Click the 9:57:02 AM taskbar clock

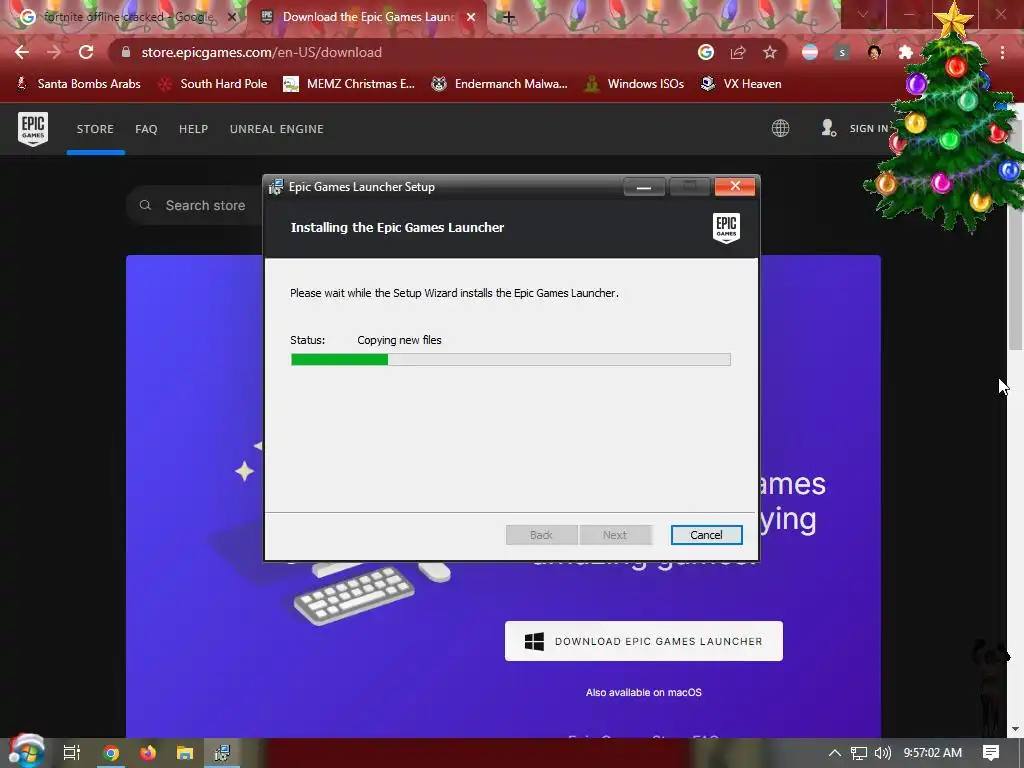pos(933,753)
